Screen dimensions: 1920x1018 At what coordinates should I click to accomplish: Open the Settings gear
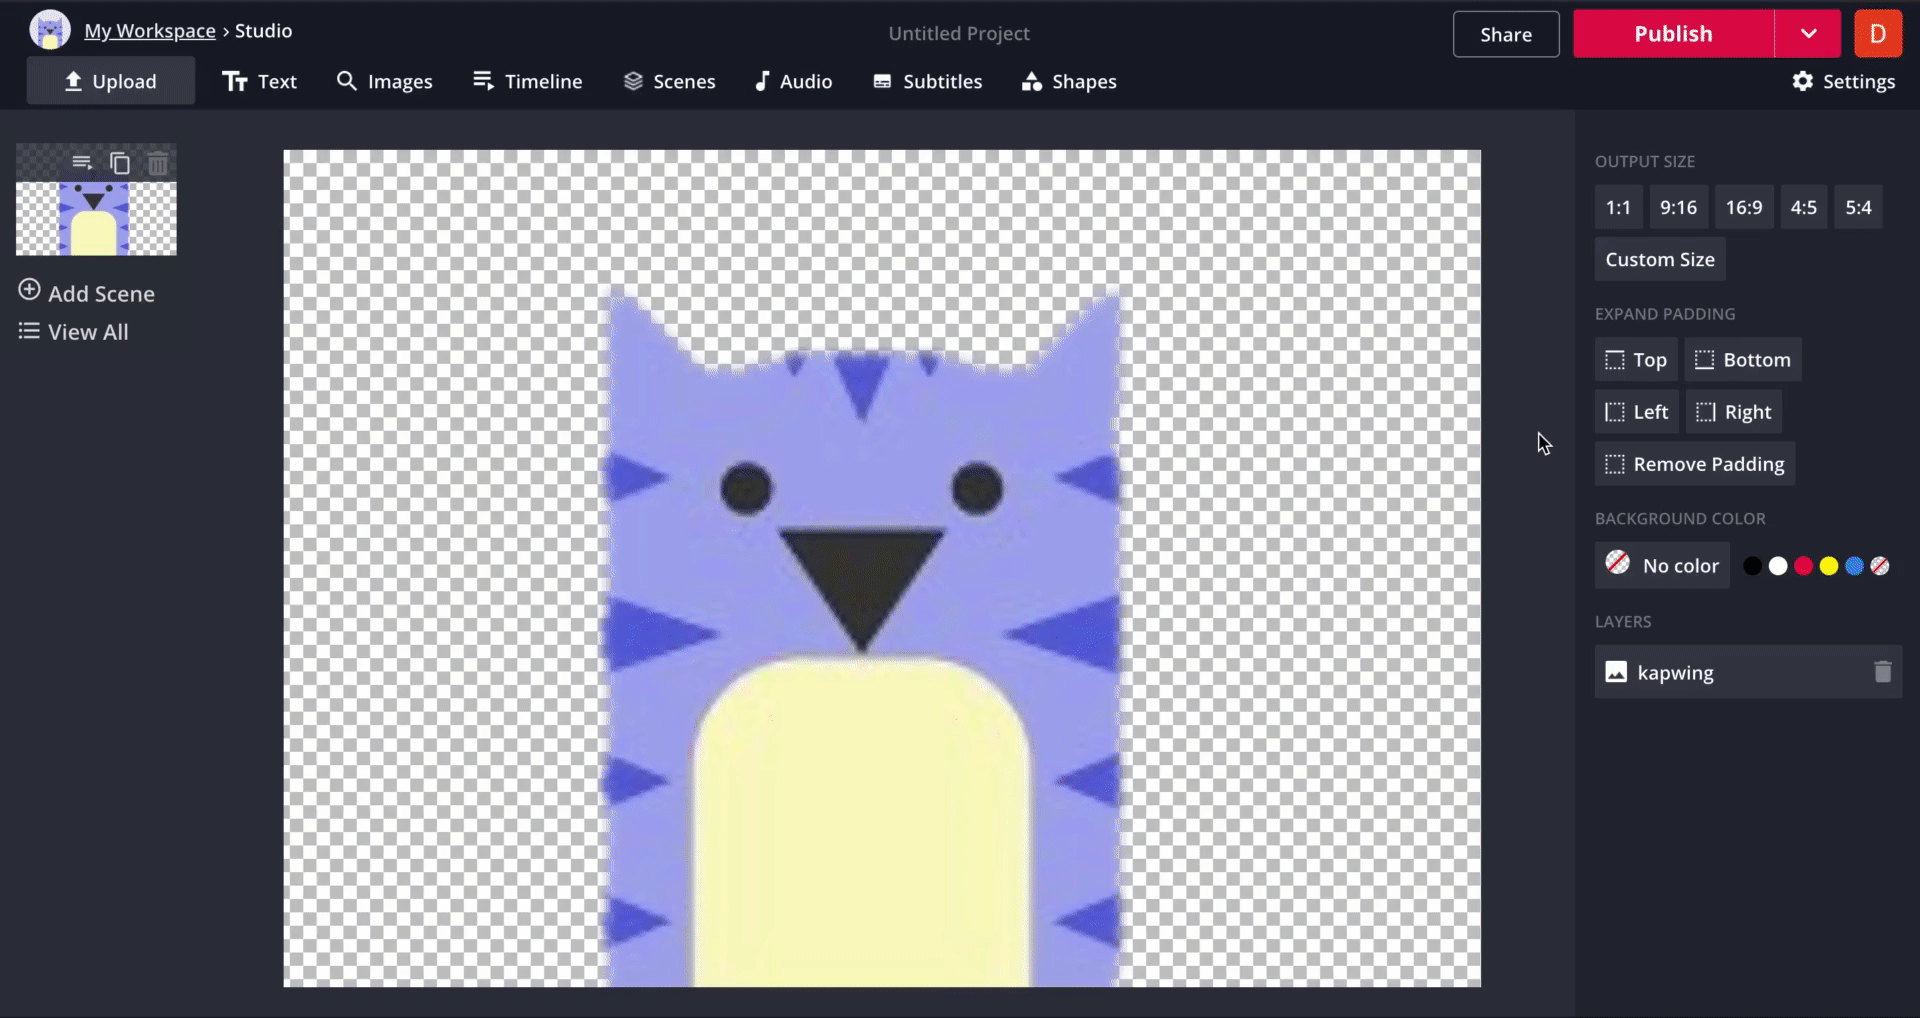click(x=1843, y=82)
